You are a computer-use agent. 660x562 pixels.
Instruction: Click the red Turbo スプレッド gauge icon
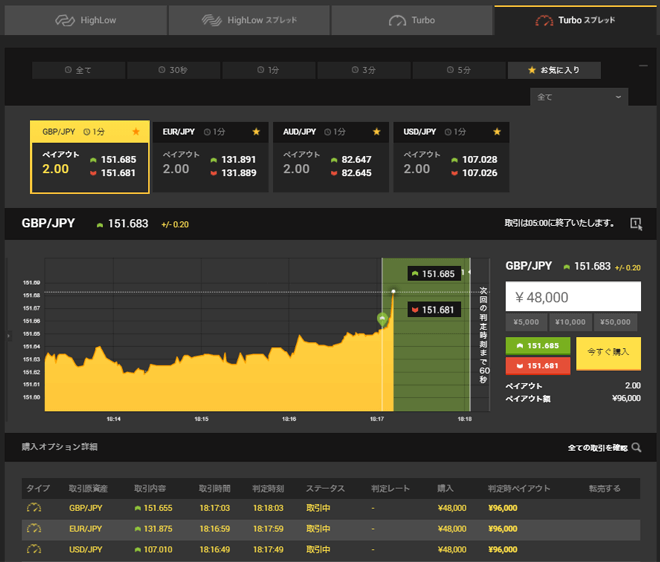tap(544, 20)
